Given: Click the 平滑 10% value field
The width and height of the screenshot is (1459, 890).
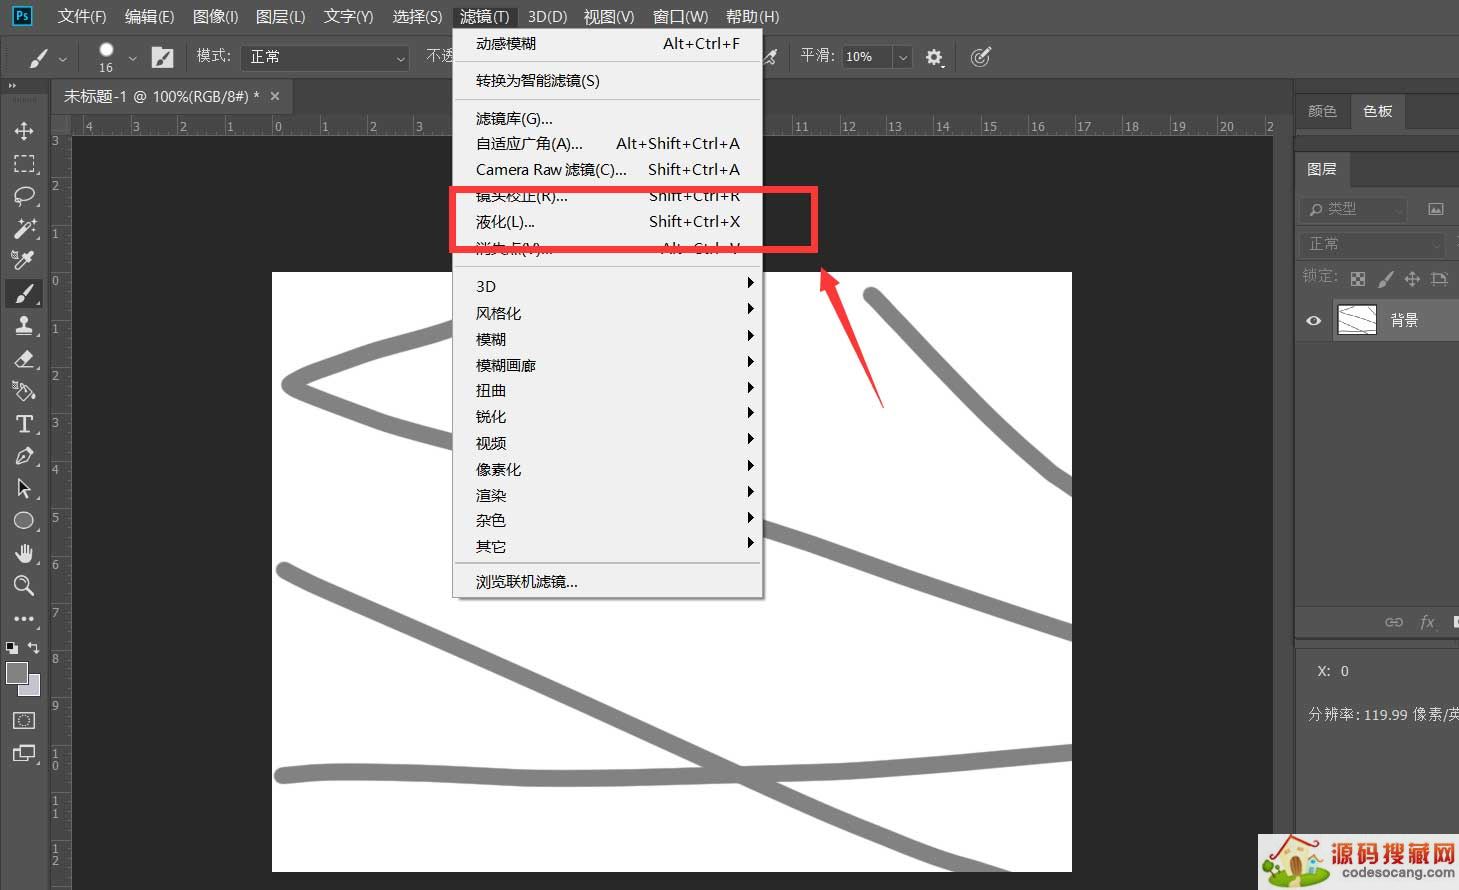Looking at the screenshot, I should 866,57.
